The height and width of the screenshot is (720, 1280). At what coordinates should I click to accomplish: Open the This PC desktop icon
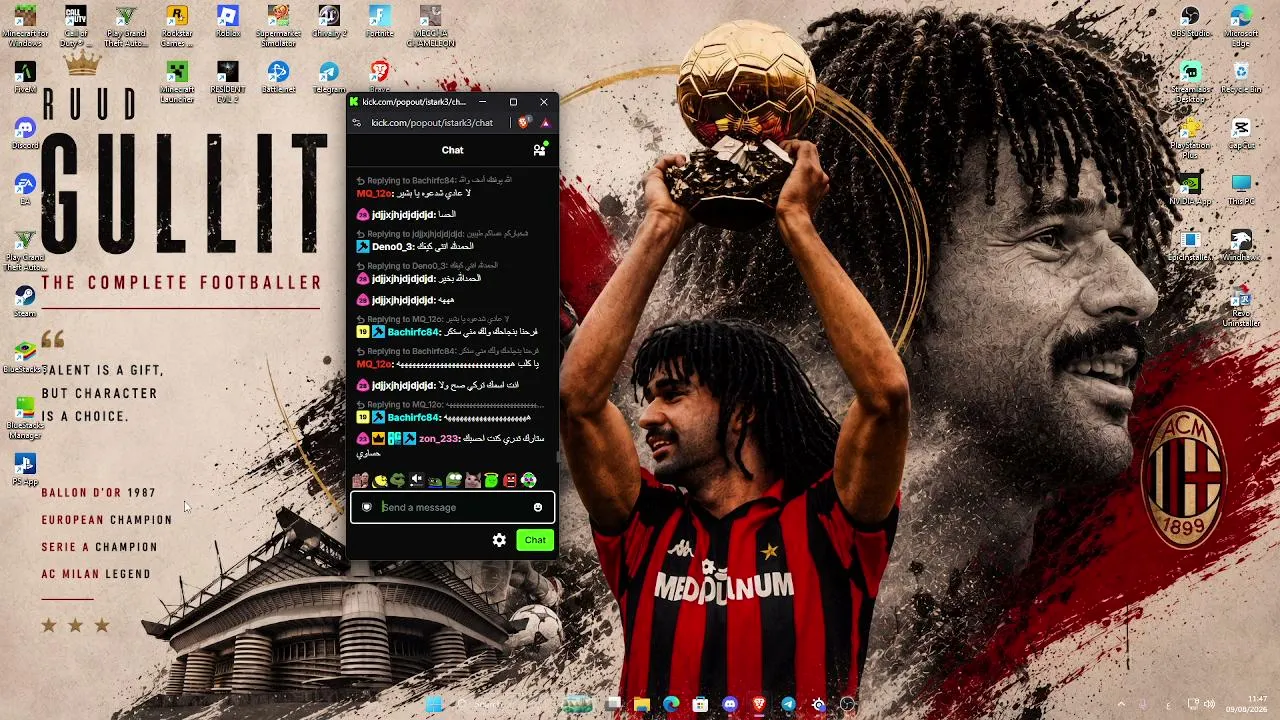[1241, 189]
